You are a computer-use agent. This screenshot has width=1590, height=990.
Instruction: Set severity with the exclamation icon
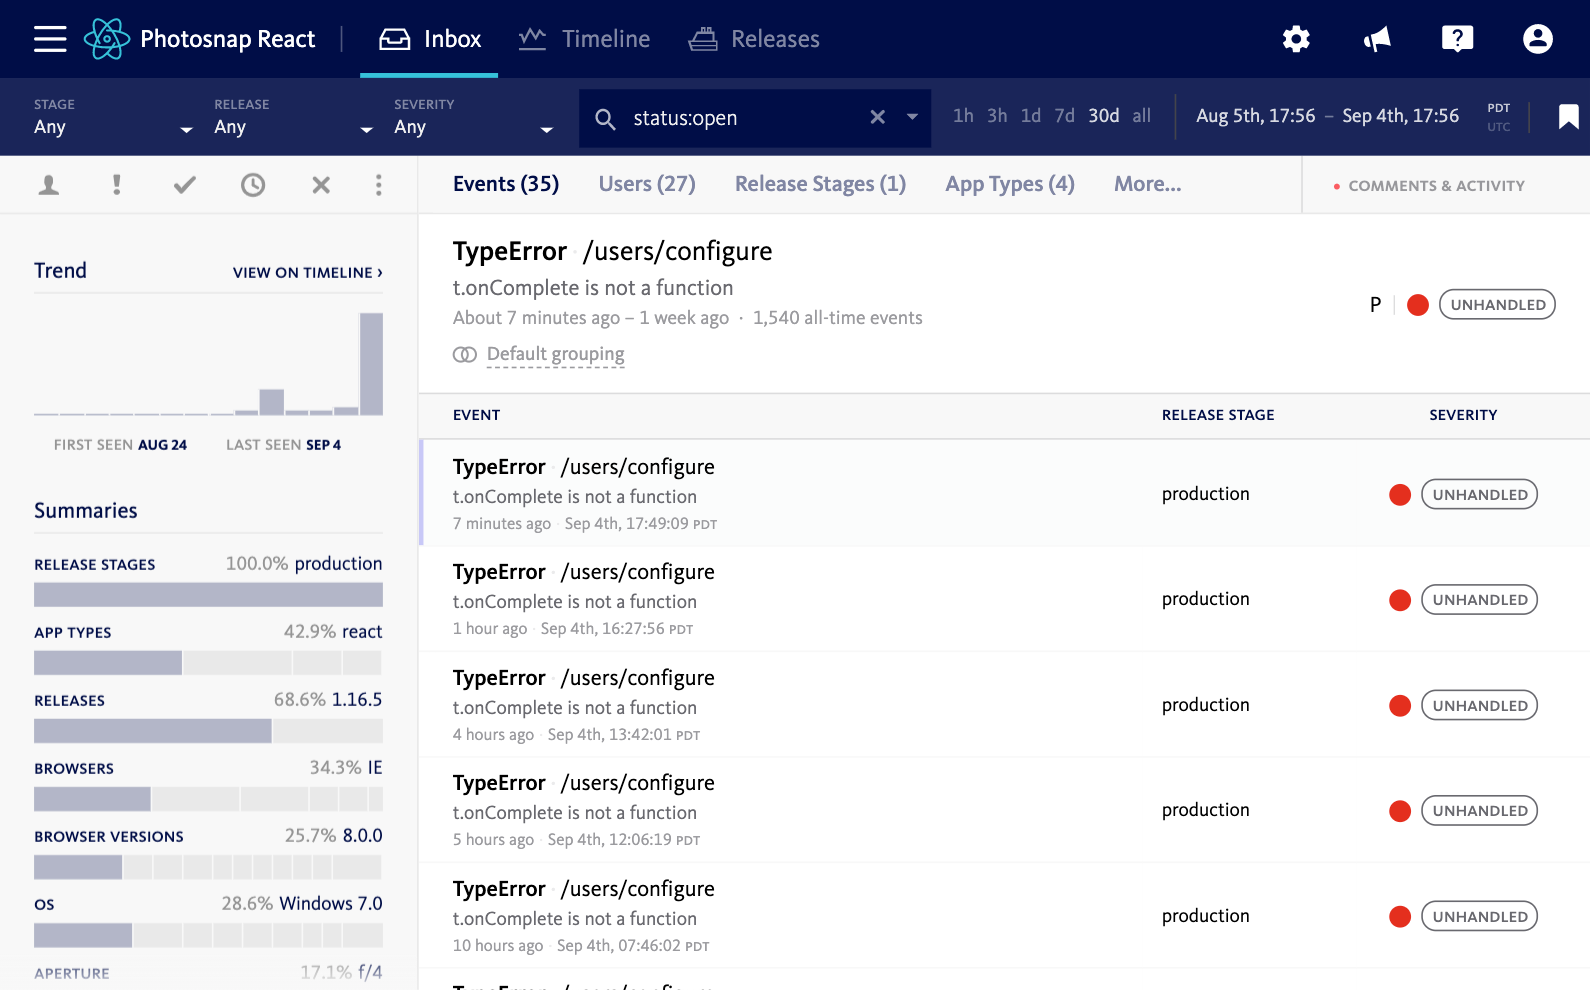coord(117,185)
